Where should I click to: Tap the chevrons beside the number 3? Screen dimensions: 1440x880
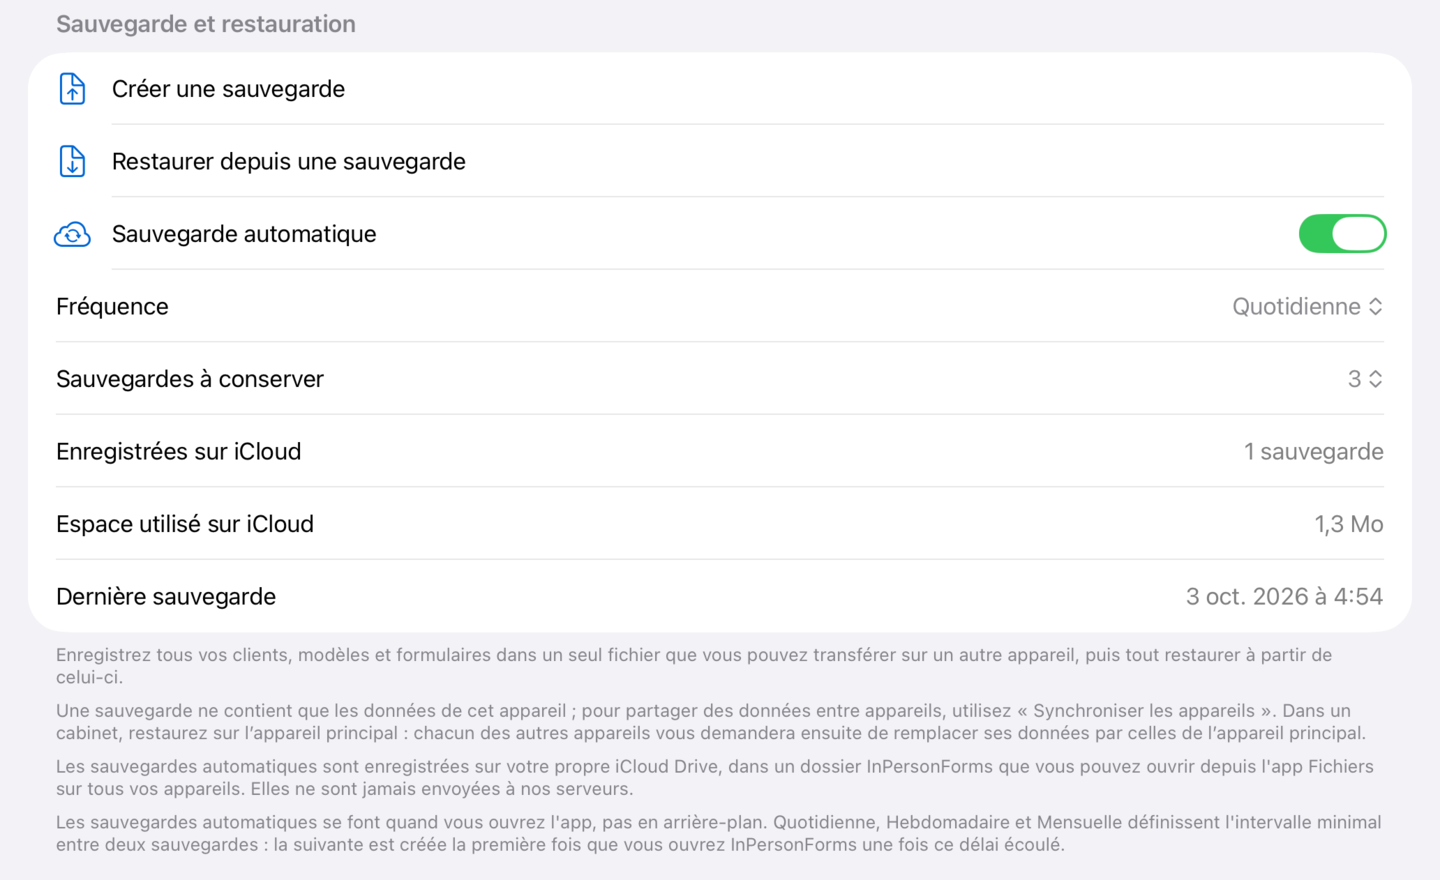[x=1376, y=379]
